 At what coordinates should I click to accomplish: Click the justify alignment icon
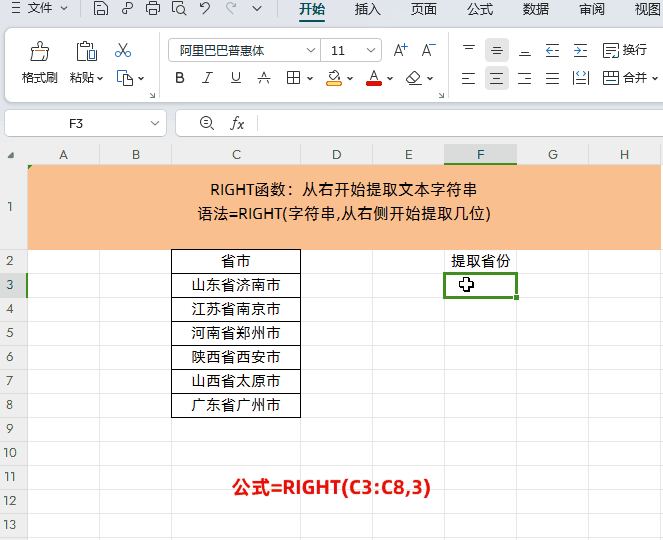(553, 78)
